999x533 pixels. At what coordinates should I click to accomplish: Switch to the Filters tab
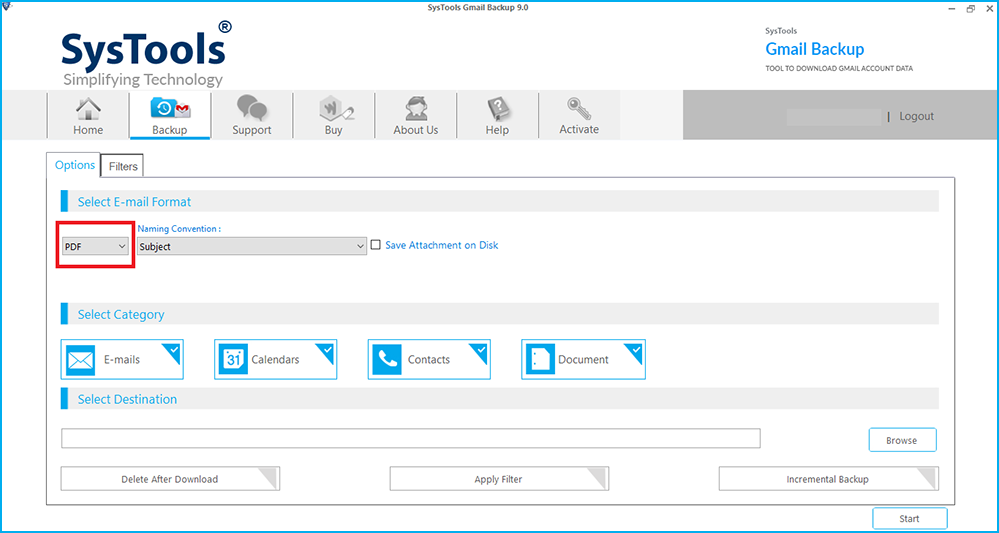tap(123, 166)
